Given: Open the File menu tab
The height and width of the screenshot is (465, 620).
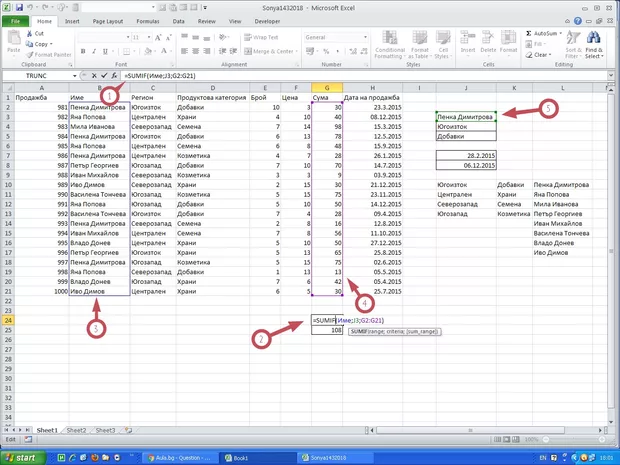Looking at the screenshot, I should (14, 20).
